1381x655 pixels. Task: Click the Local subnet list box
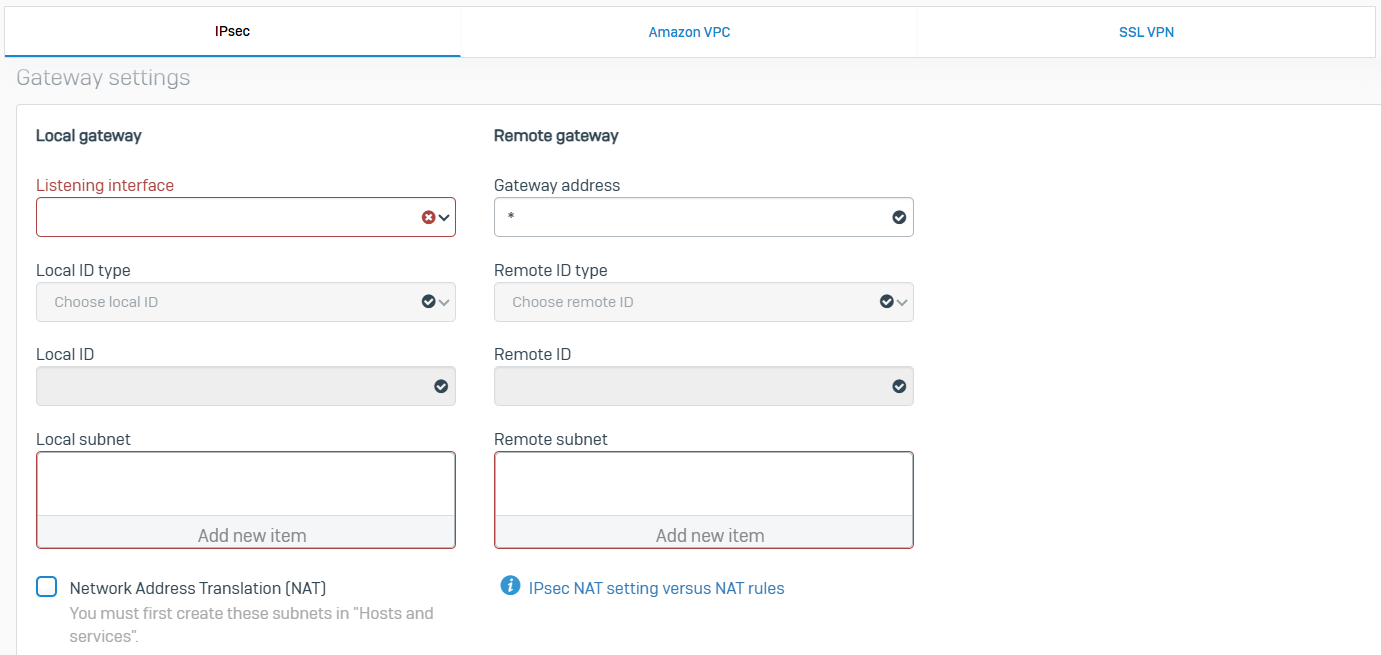(246, 484)
